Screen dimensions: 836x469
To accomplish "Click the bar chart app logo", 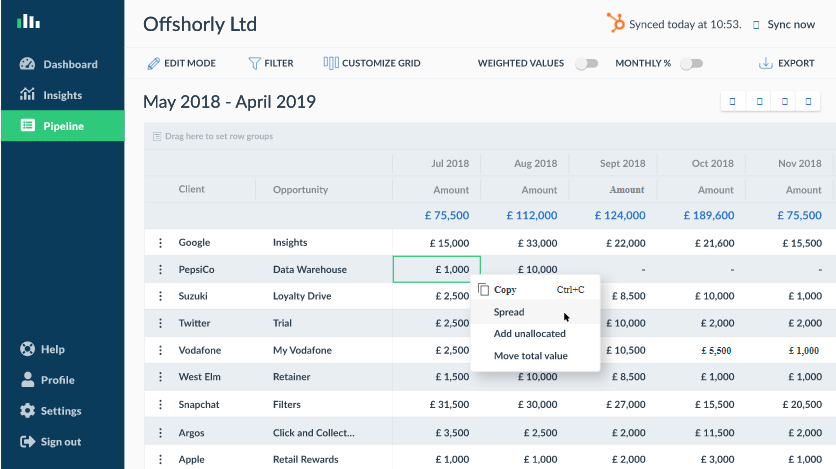I will 28,21.
